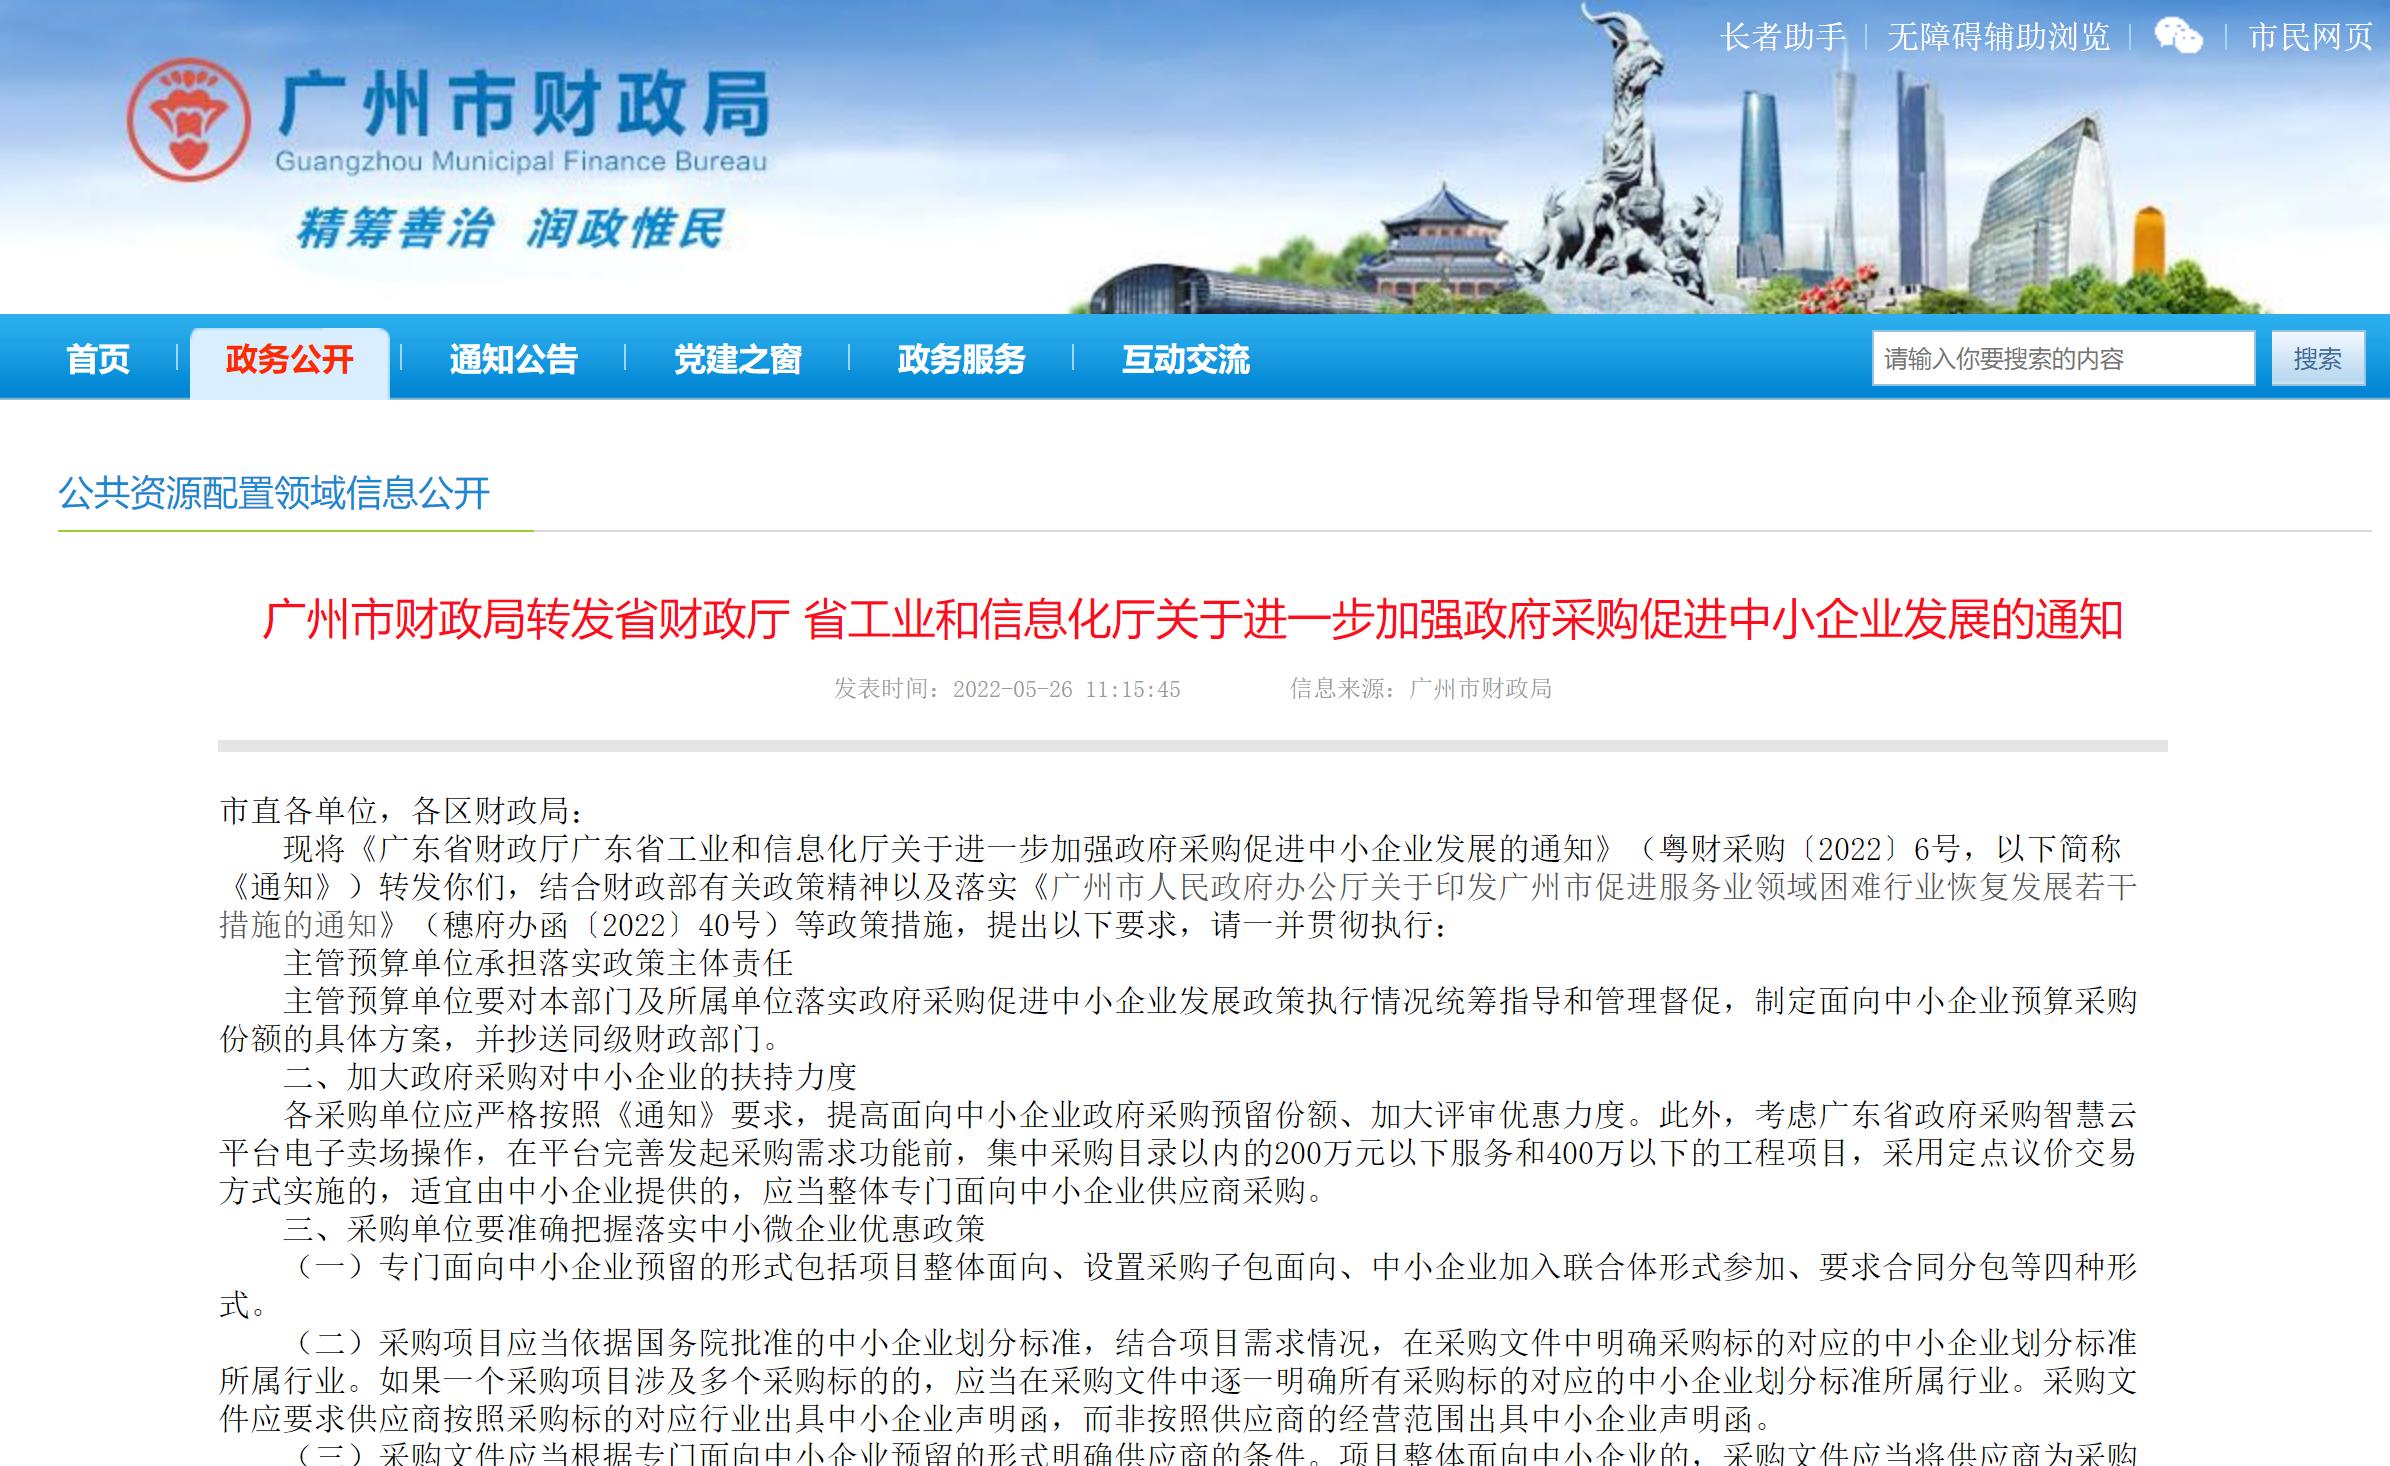Click the 信息来源 广州市财政局 source text
This screenshot has width=2390, height=1466.
(1420, 689)
